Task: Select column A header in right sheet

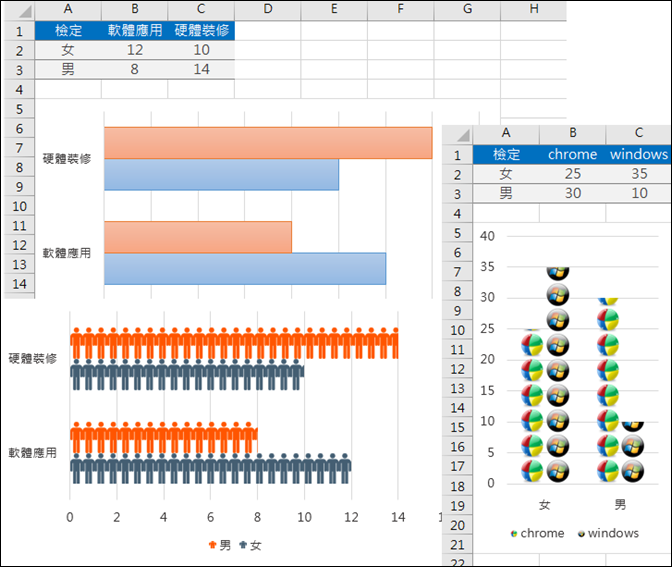Action: pos(506,133)
